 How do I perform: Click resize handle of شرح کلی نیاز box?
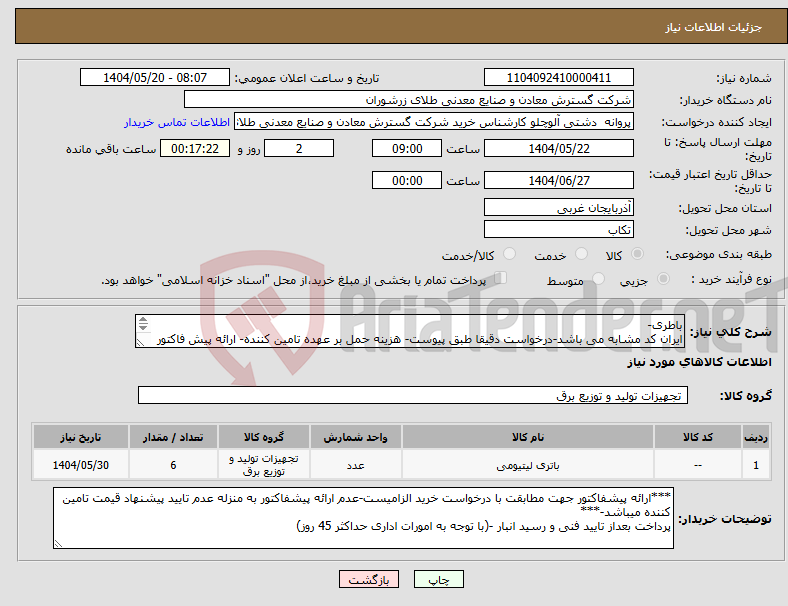click(141, 342)
